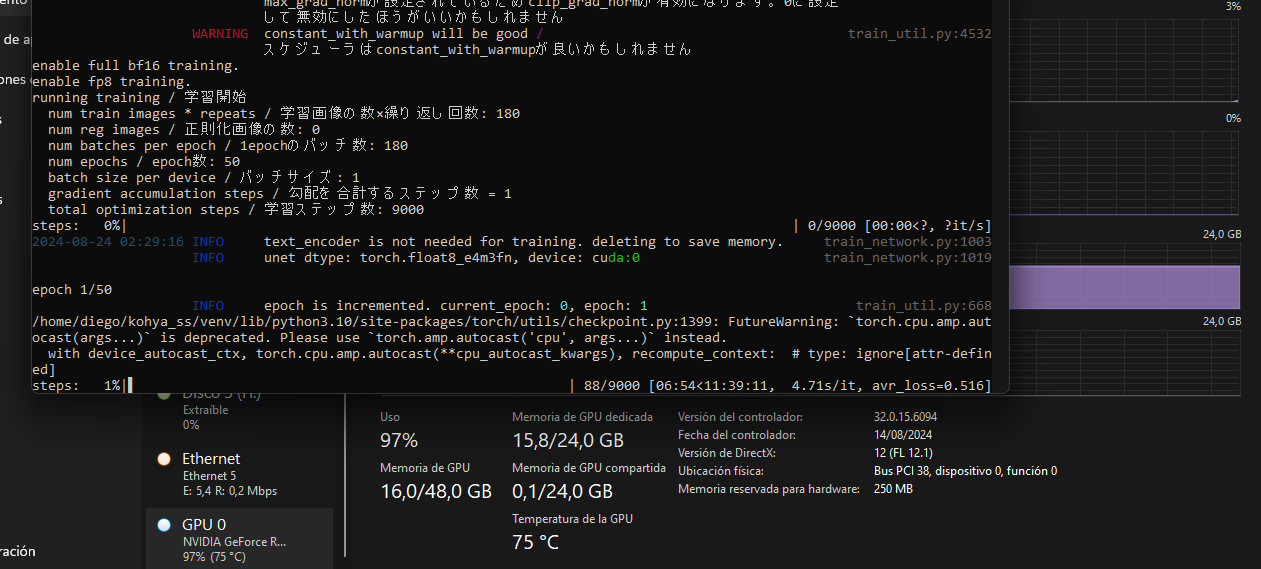Click the purple GPU memory usage graph

(1125, 286)
